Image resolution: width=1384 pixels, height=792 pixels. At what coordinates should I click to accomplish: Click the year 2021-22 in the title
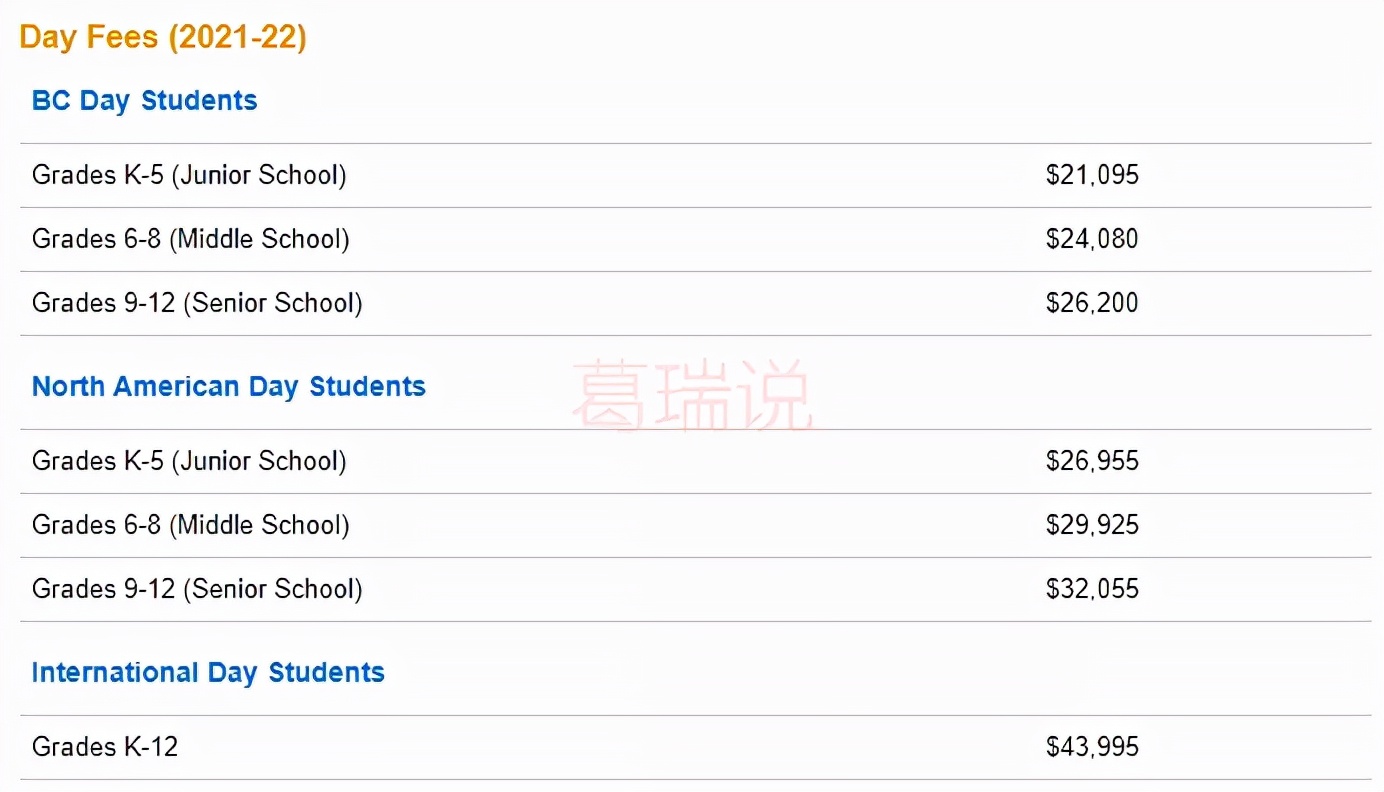point(237,38)
